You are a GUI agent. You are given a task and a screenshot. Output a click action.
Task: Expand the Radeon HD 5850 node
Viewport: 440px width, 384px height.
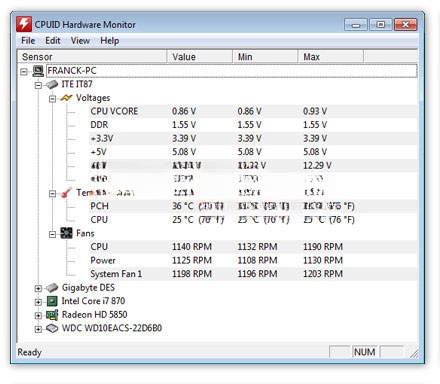coord(38,315)
